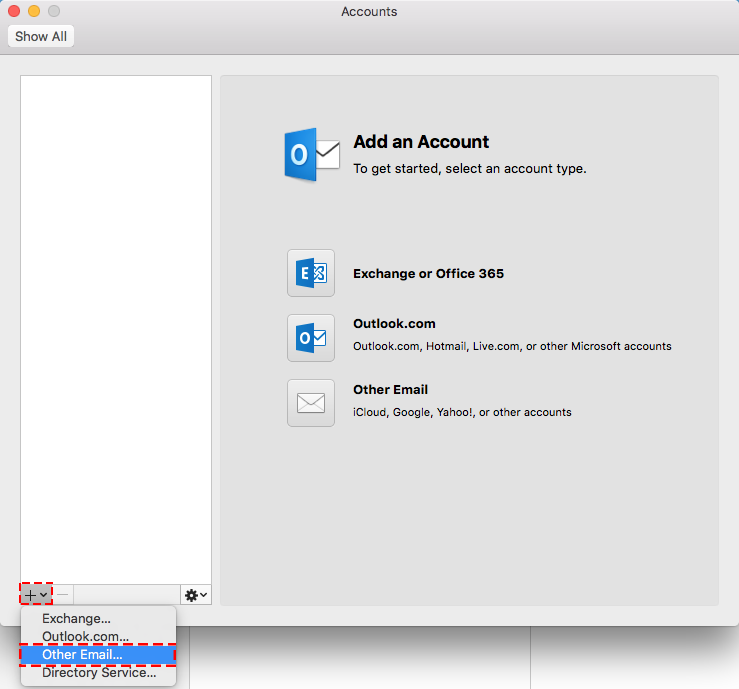Choose Outlook.com... from the add menu
The image size is (739, 689).
[99, 636]
